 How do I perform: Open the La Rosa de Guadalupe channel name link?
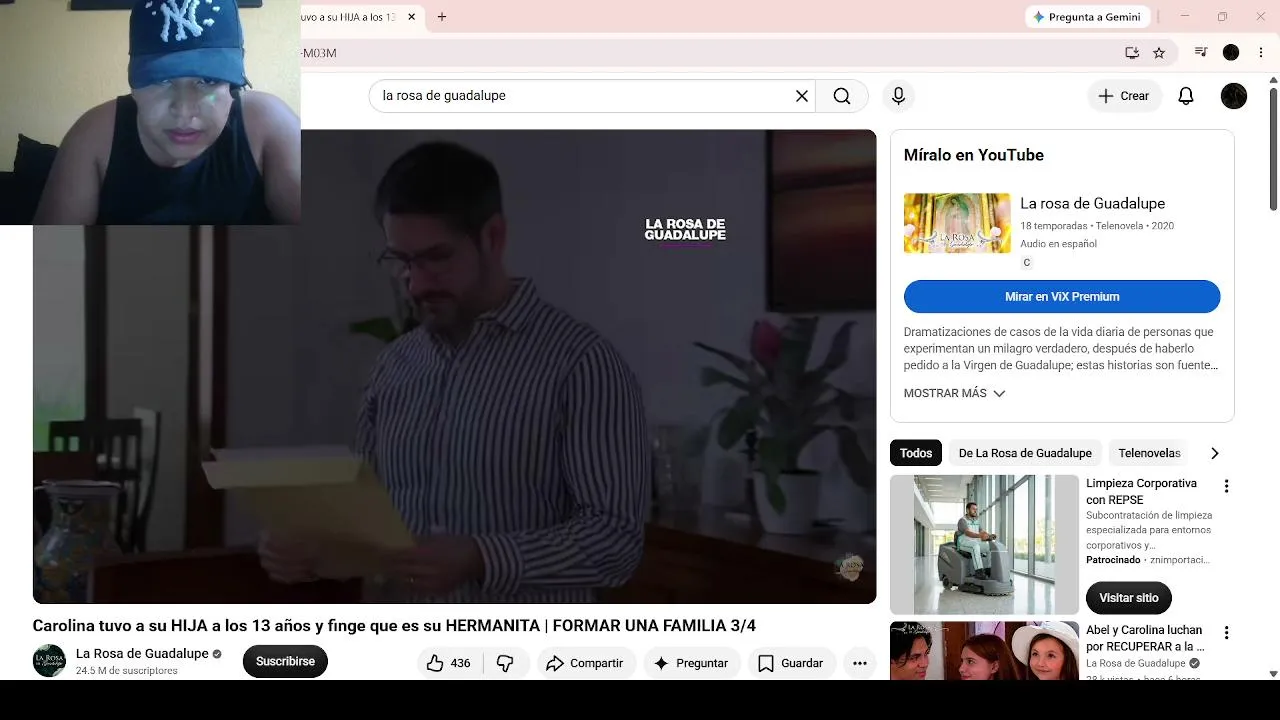pyautogui.click(x=142, y=654)
